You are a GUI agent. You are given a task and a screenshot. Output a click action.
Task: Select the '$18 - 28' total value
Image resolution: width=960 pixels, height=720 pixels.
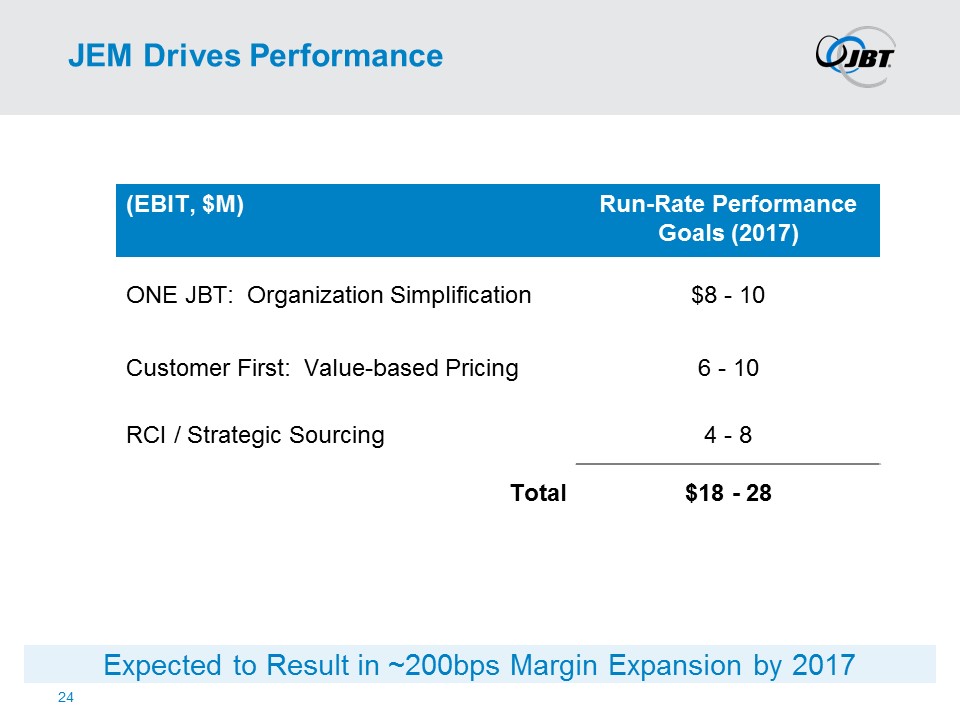coord(728,493)
